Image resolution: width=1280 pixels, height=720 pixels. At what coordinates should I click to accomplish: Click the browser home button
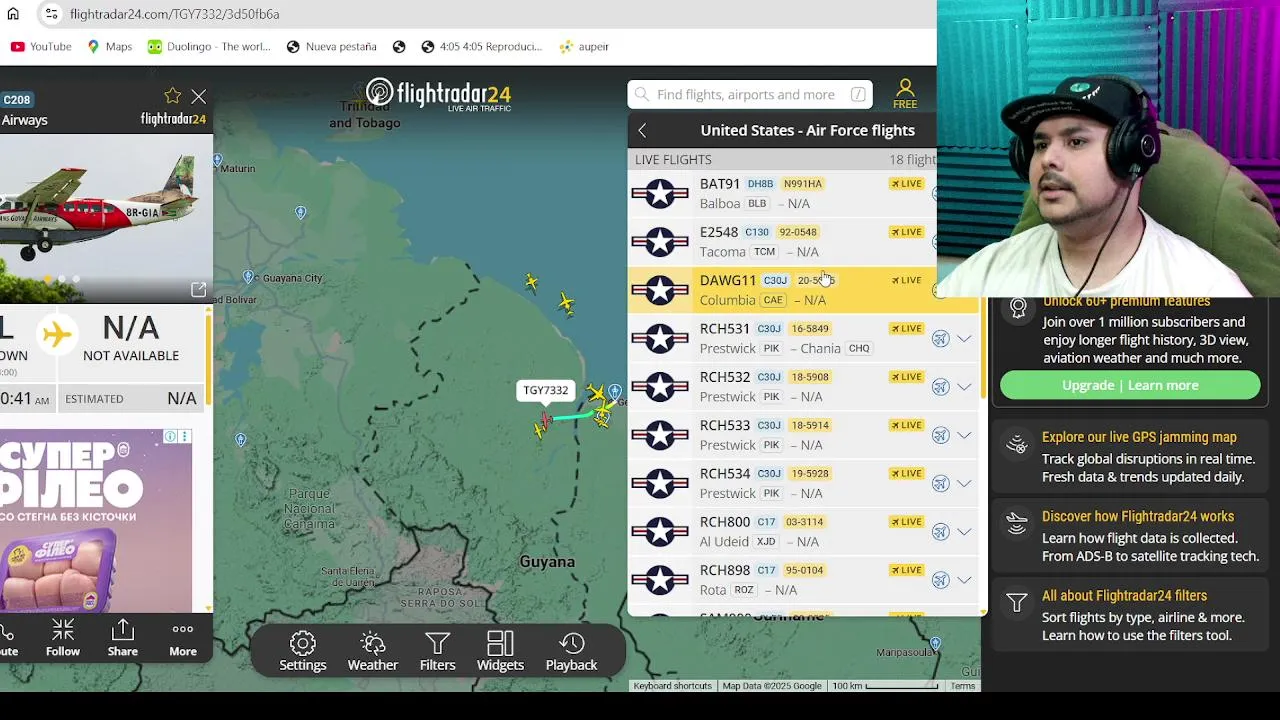click(13, 14)
